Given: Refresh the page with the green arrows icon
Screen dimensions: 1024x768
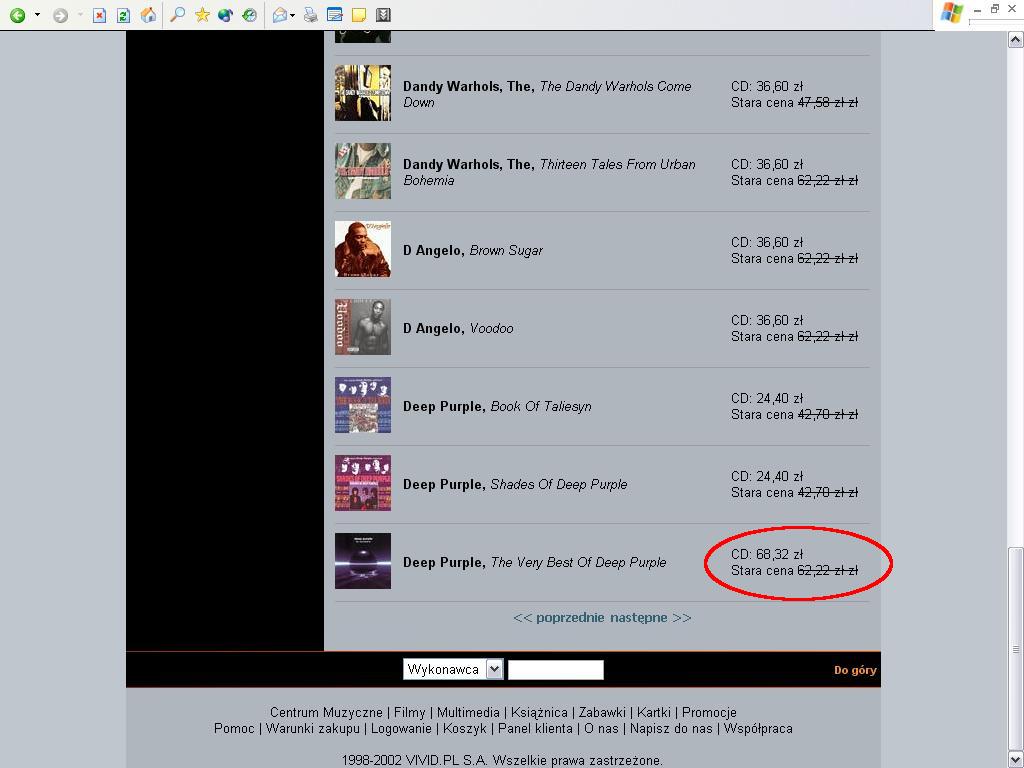Looking at the screenshot, I should click(x=123, y=15).
